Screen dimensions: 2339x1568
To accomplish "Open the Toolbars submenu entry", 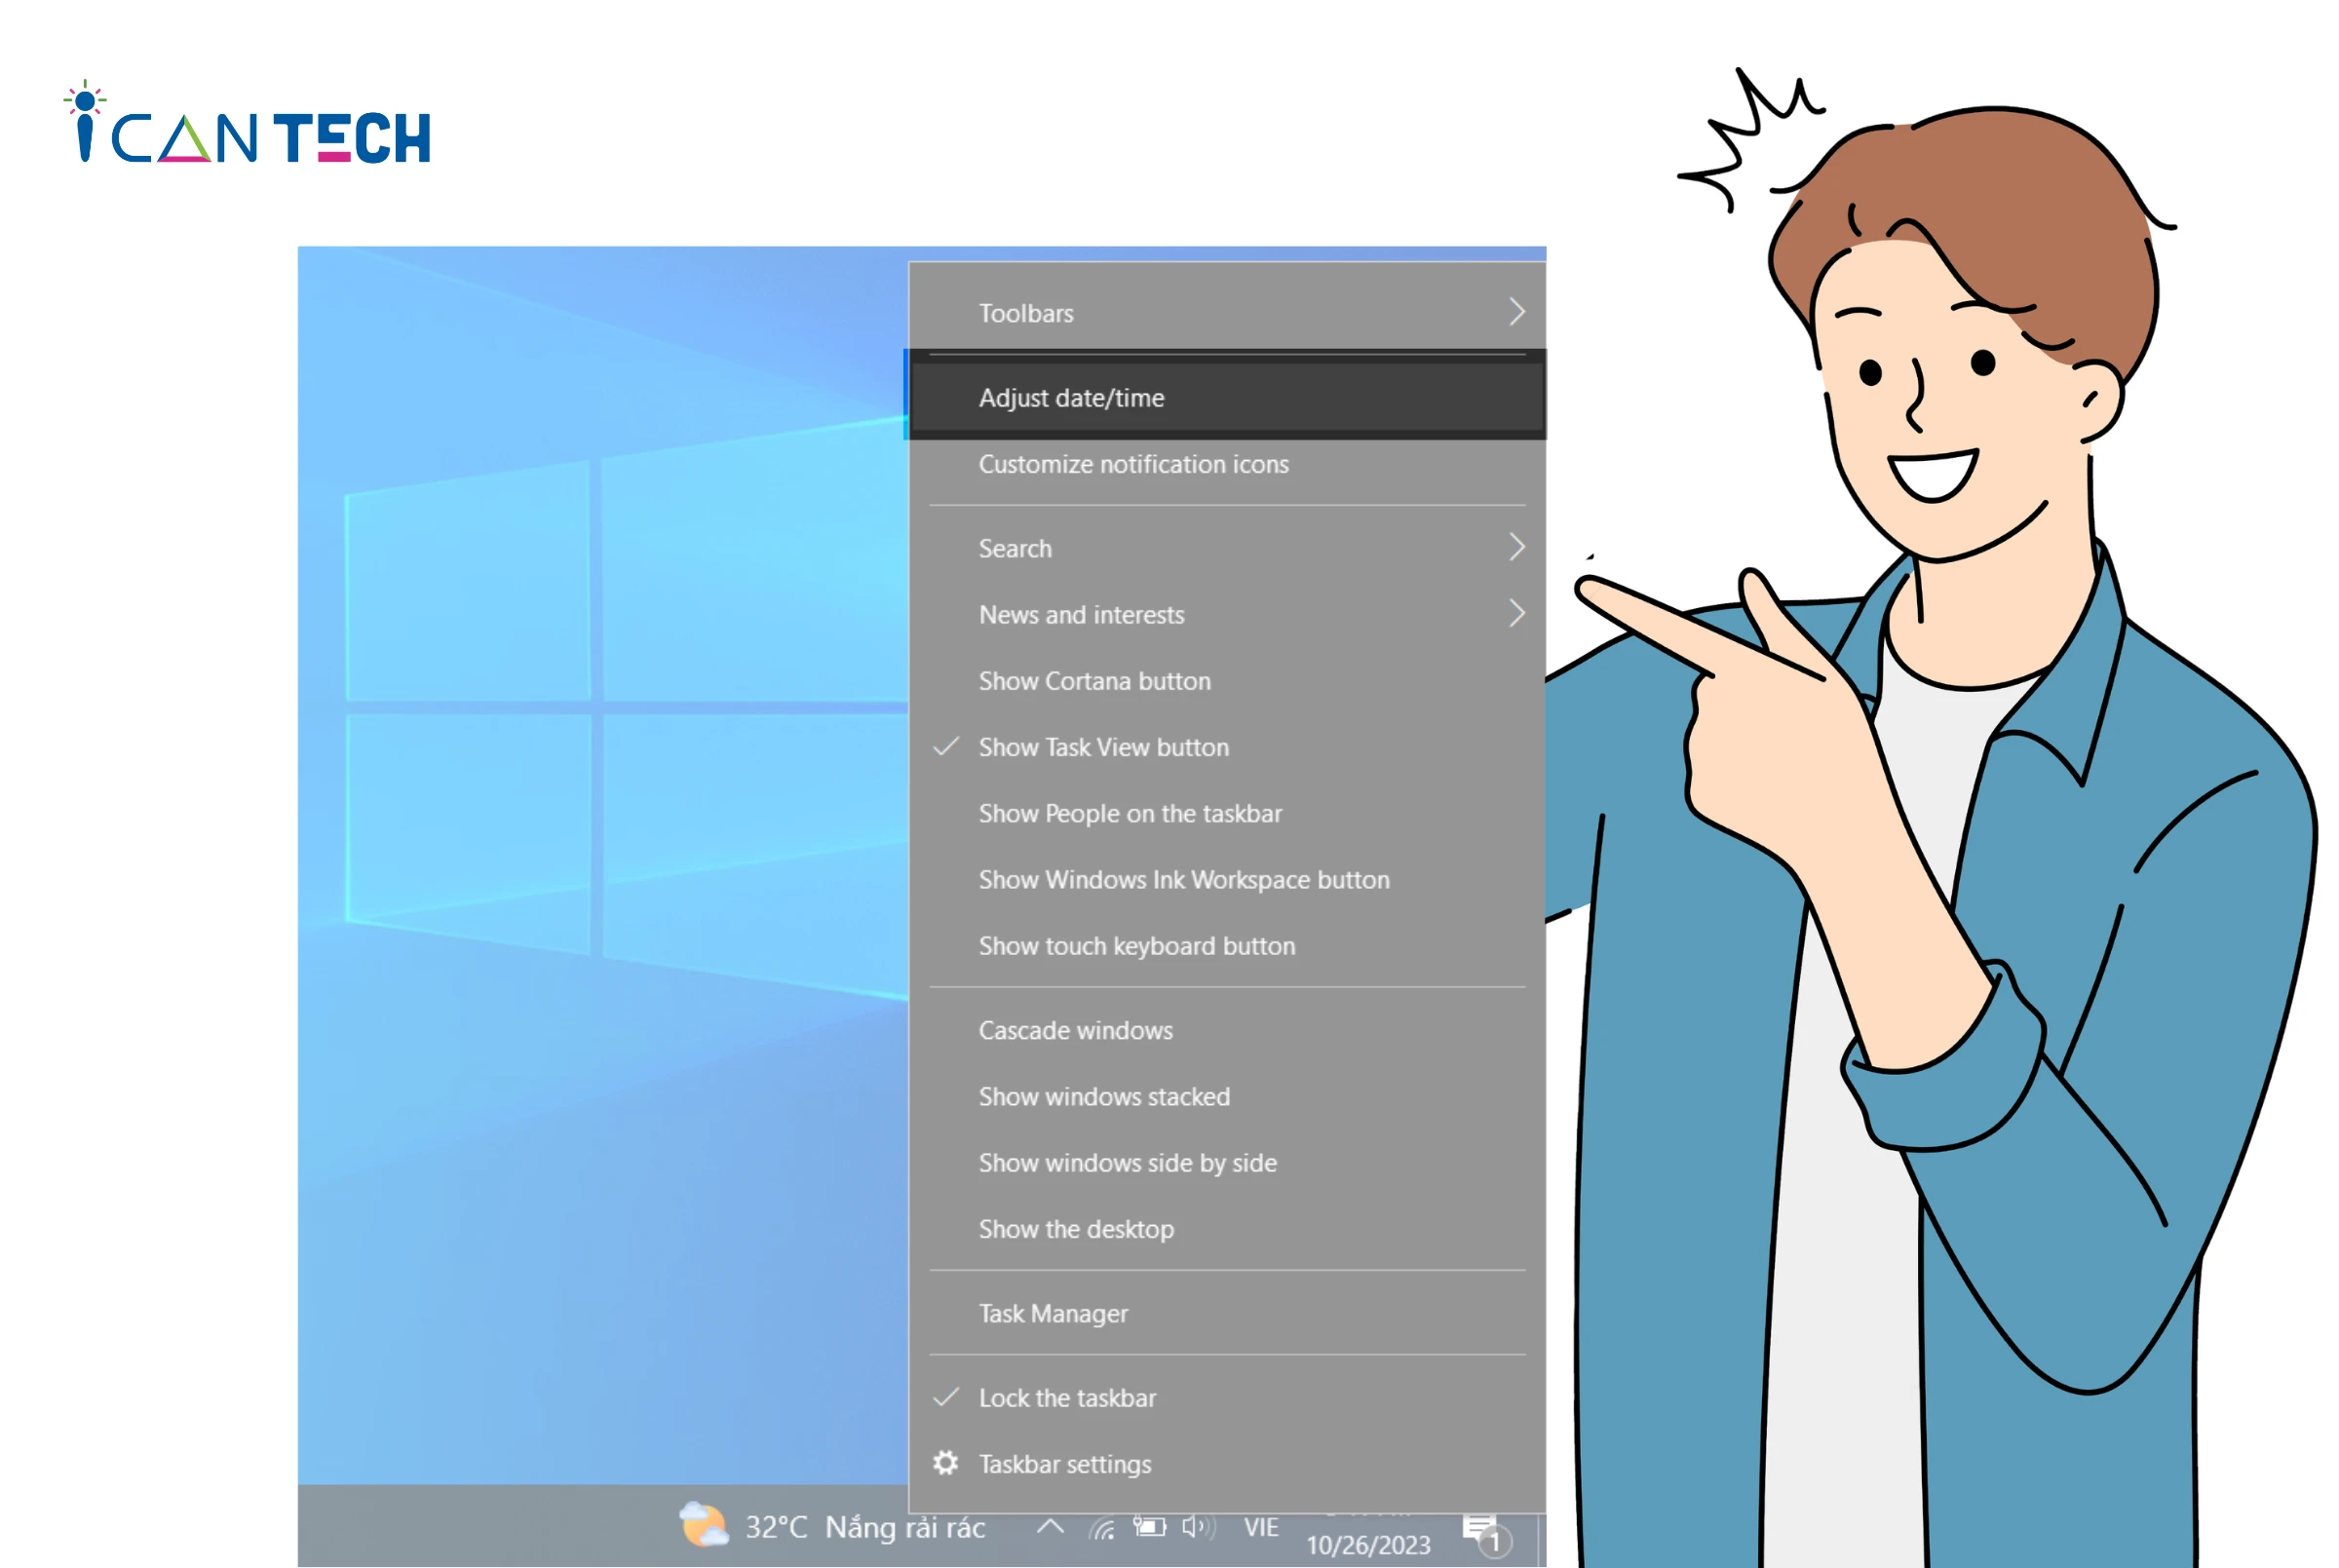I will (1227, 313).
